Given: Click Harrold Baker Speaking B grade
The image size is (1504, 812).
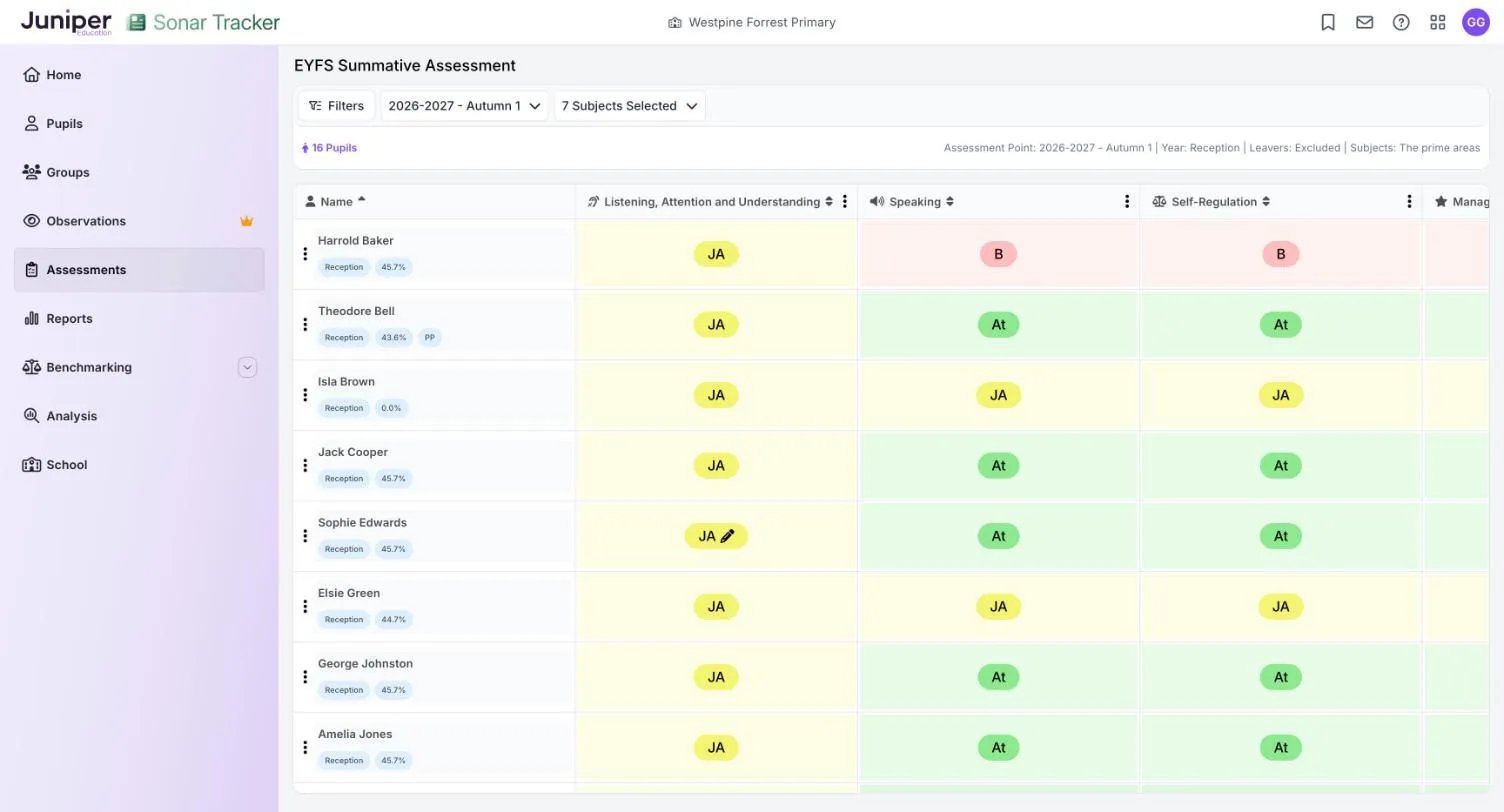Looking at the screenshot, I should pos(998,254).
